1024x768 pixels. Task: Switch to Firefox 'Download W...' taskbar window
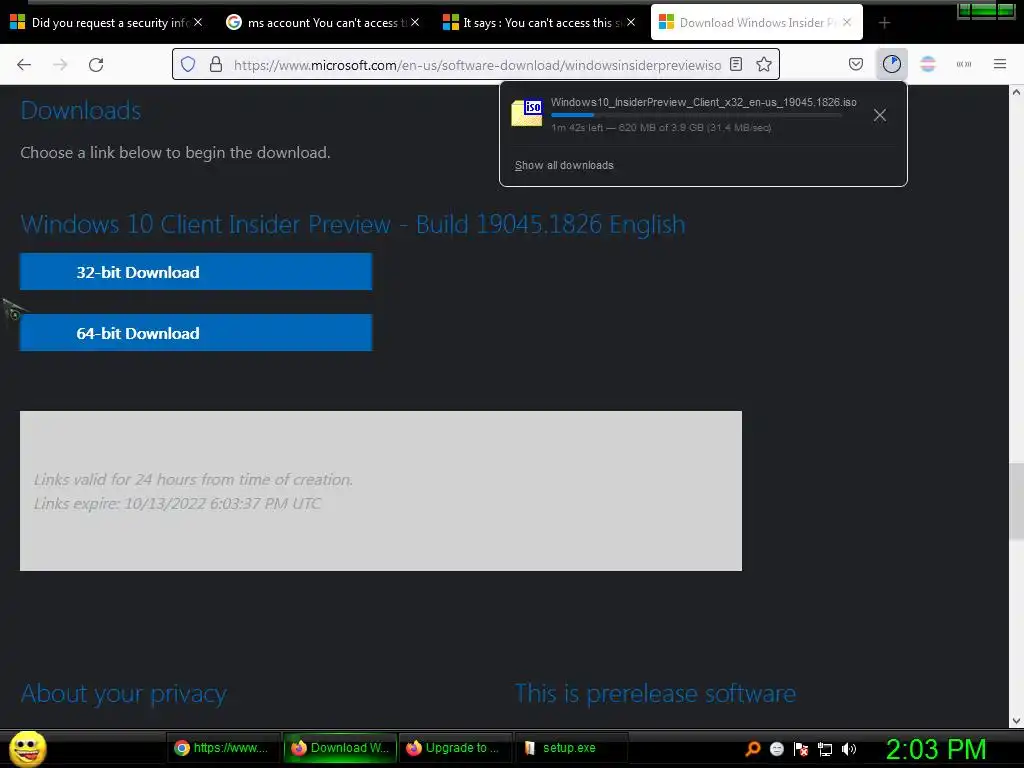[340, 748]
